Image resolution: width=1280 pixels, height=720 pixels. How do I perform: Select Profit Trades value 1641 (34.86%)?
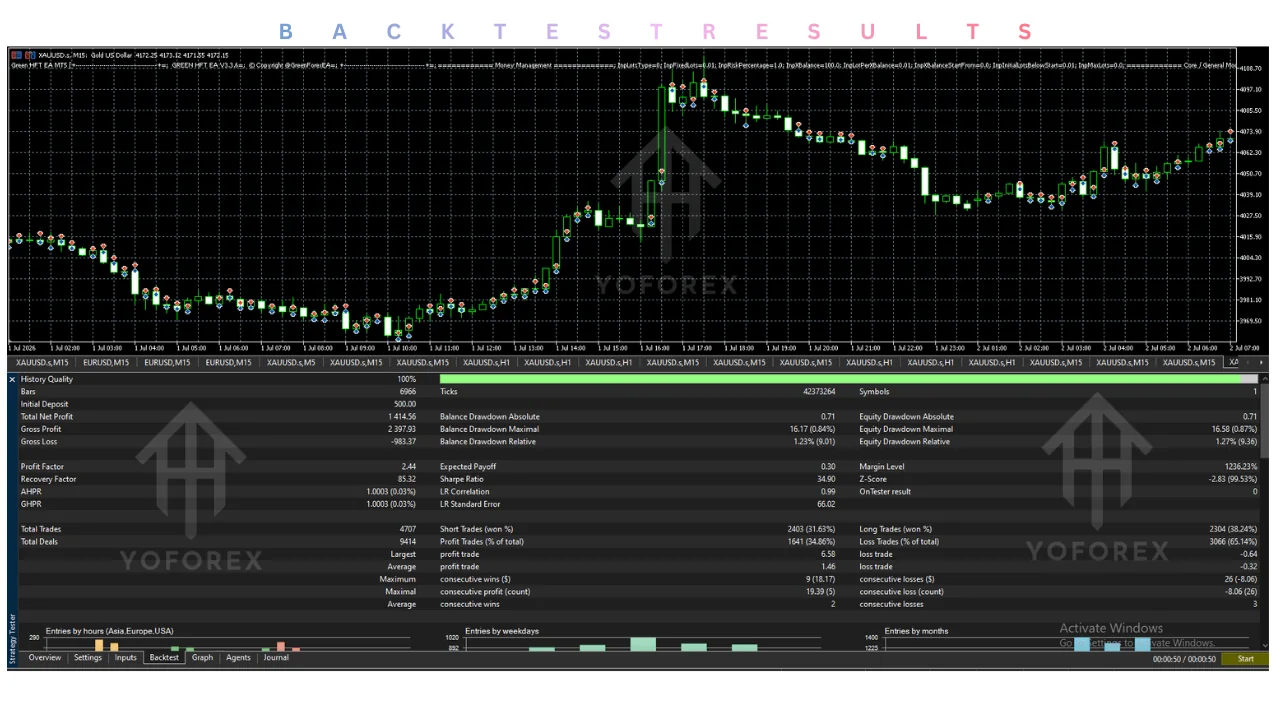click(811, 542)
